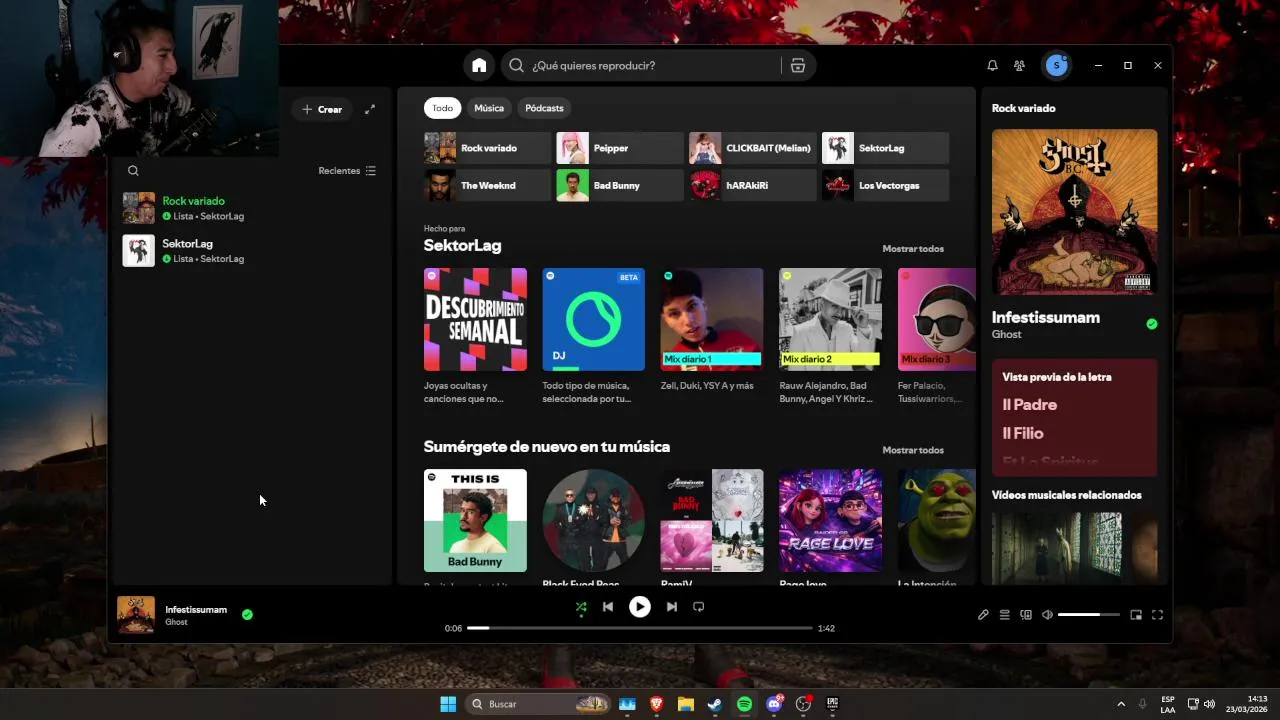Search in your library with the magnifier icon
This screenshot has width=1280, height=720.
pyautogui.click(x=133, y=171)
